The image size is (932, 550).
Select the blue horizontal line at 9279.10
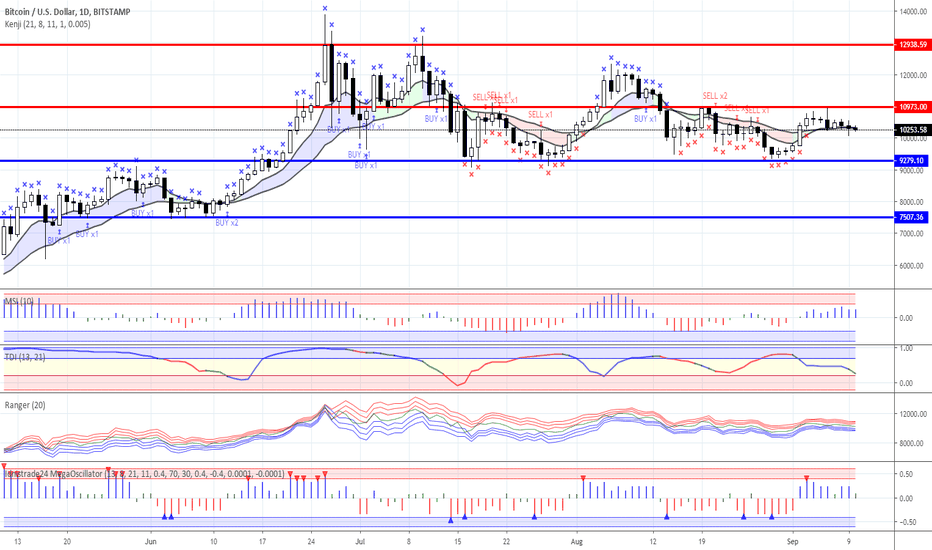pos(447,161)
